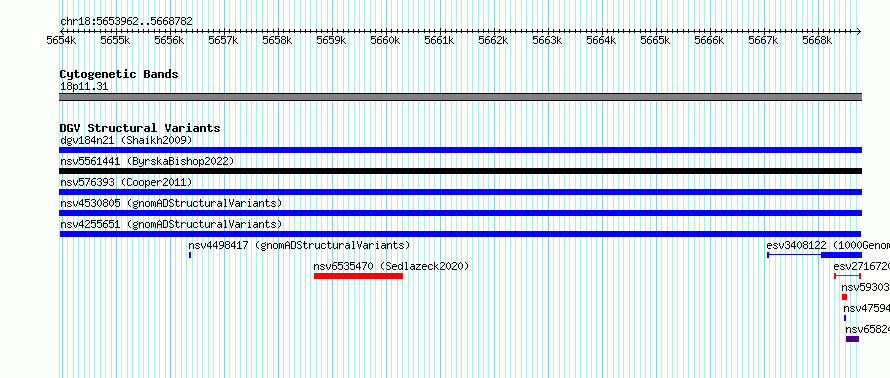This screenshot has width=890, height=378.
Task: Select the red bracketed esv271672 variant line
Action: (847, 276)
